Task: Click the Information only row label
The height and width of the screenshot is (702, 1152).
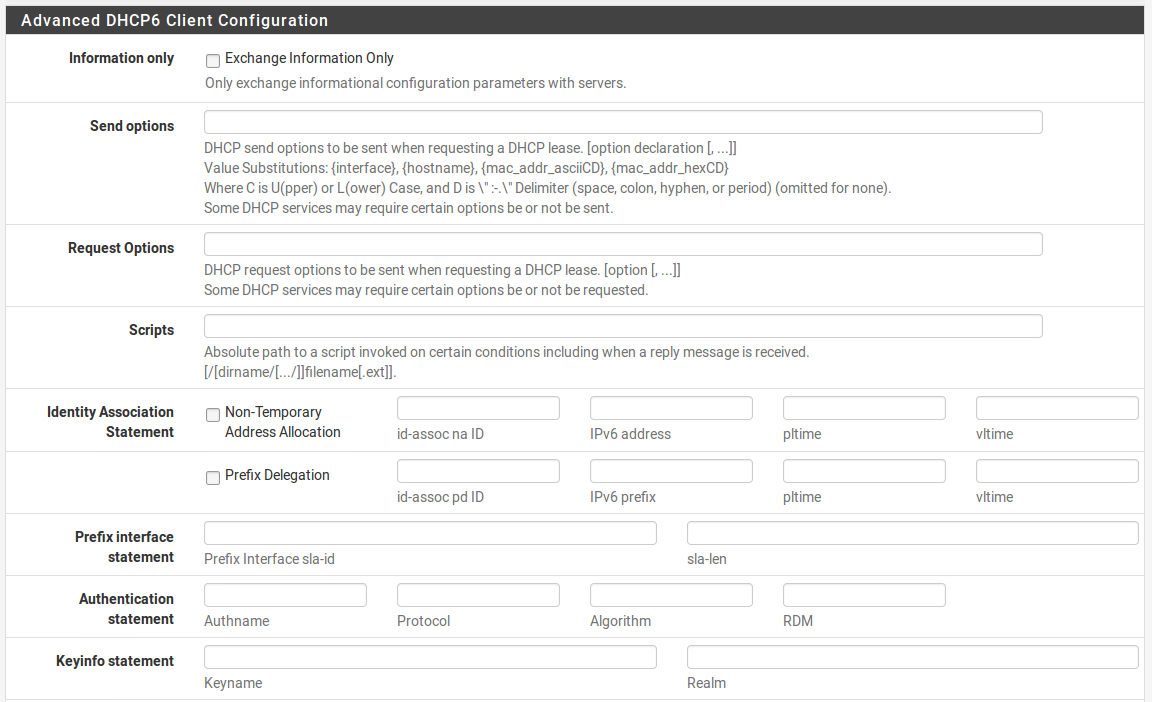Action: [121, 58]
